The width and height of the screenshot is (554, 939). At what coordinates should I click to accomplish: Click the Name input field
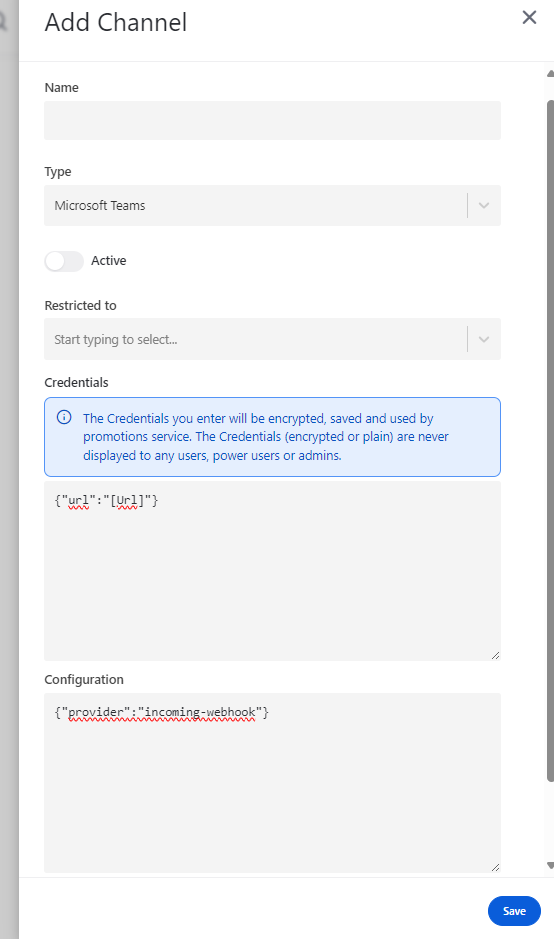273,120
